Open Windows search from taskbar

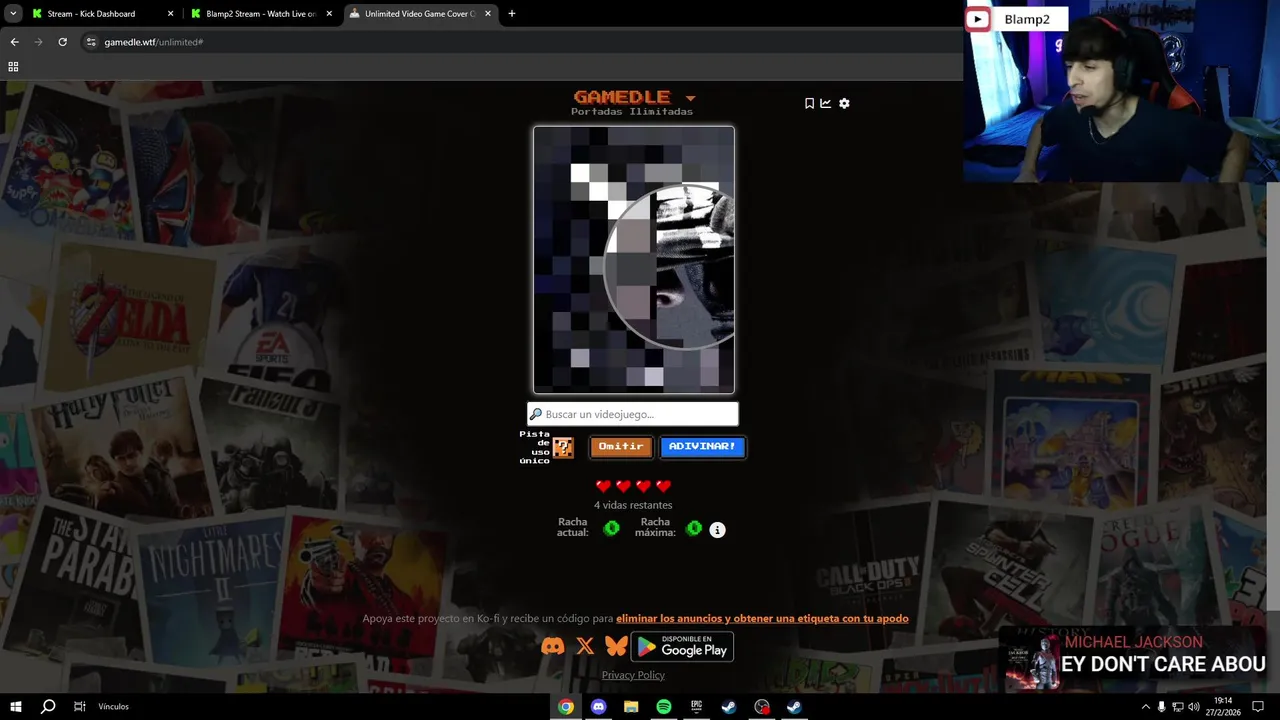pos(48,707)
